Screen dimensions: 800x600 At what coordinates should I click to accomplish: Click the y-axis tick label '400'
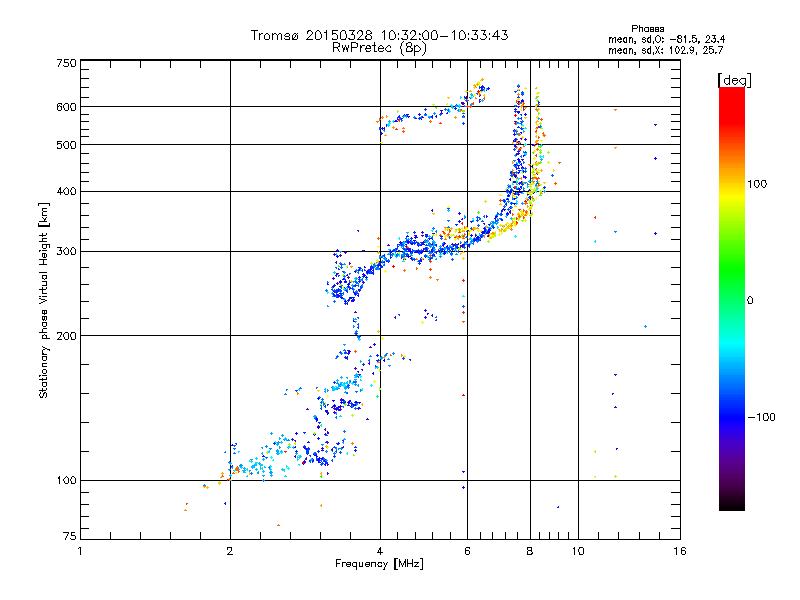click(66, 192)
